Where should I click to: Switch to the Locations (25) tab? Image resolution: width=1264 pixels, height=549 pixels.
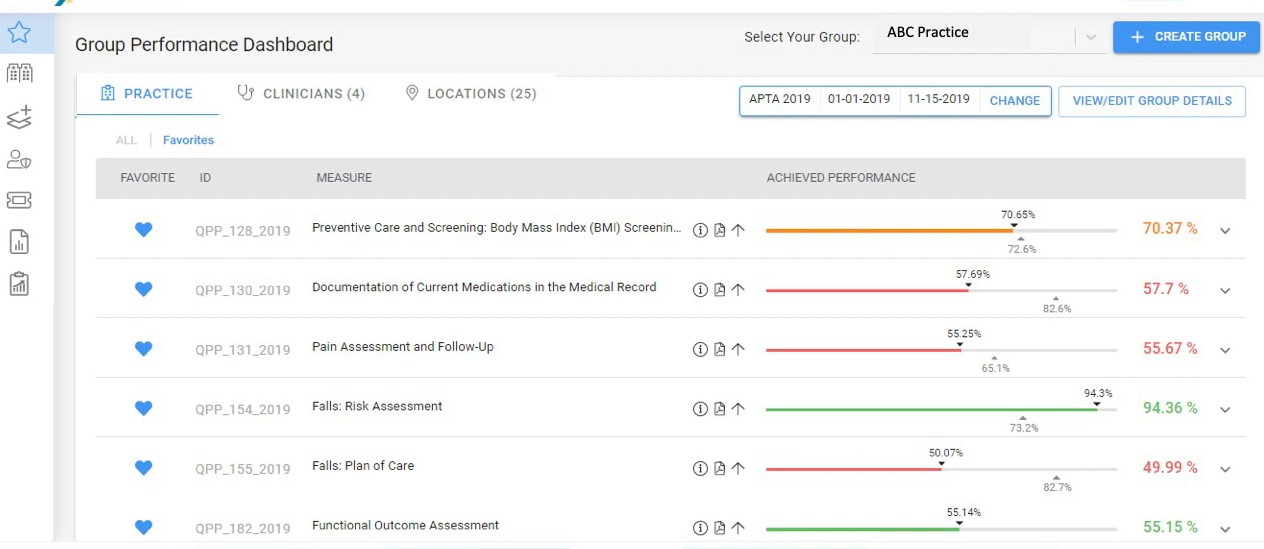[471, 94]
